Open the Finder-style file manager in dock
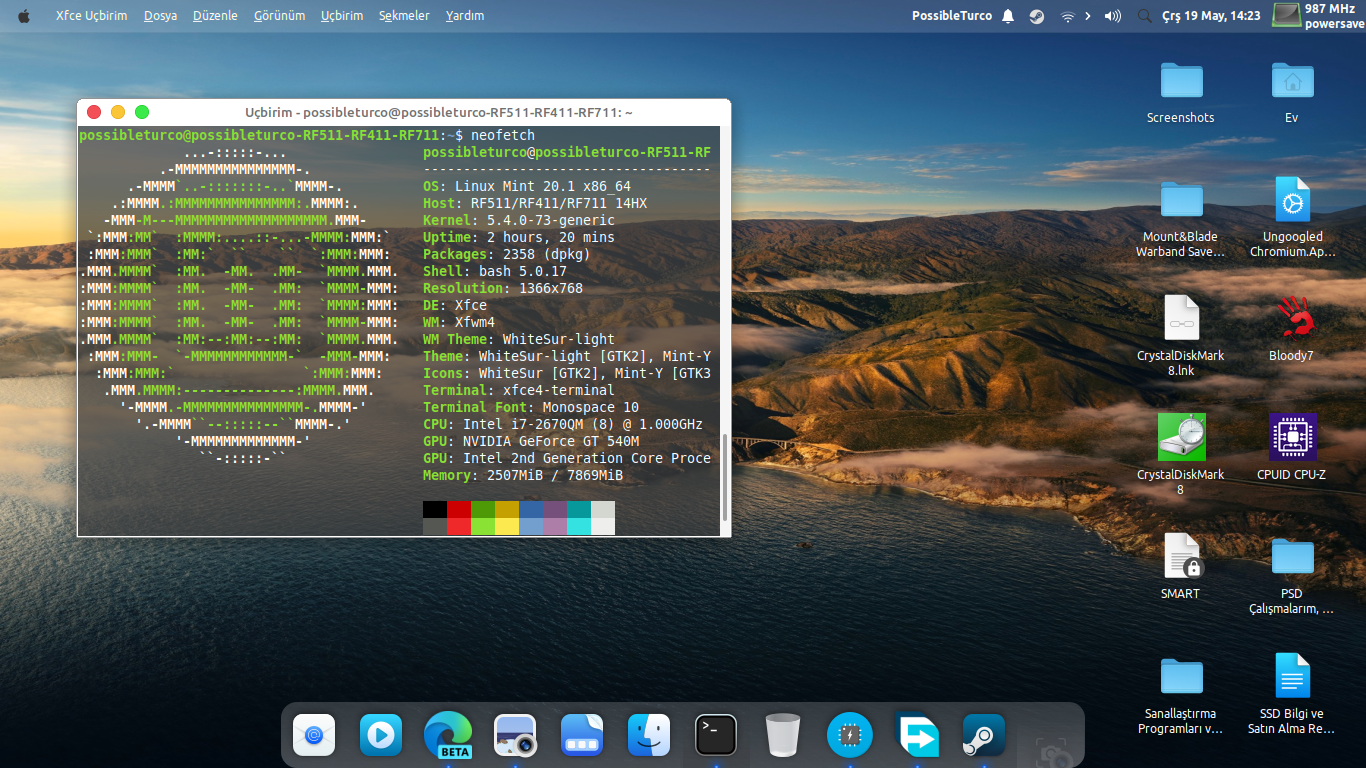 [x=649, y=735]
